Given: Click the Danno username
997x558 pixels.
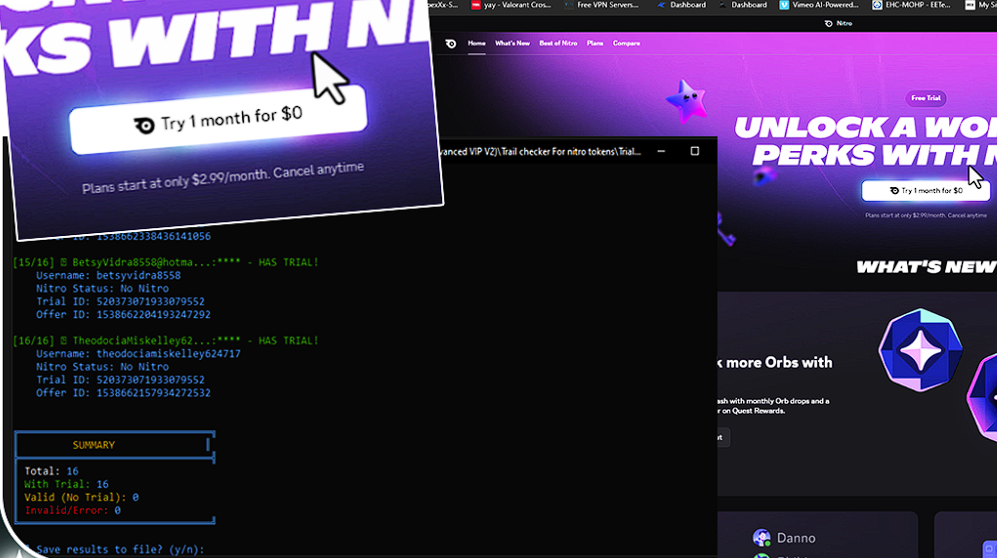Looking at the screenshot, I should coord(796,538).
